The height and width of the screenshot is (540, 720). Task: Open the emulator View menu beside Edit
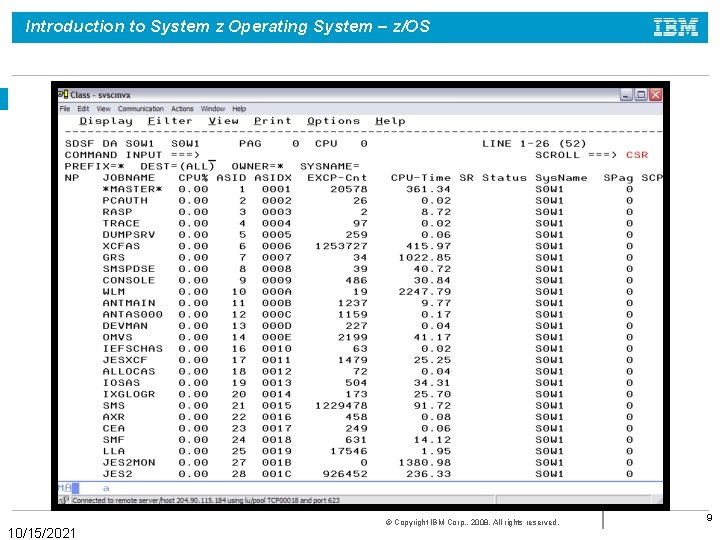(x=103, y=109)
